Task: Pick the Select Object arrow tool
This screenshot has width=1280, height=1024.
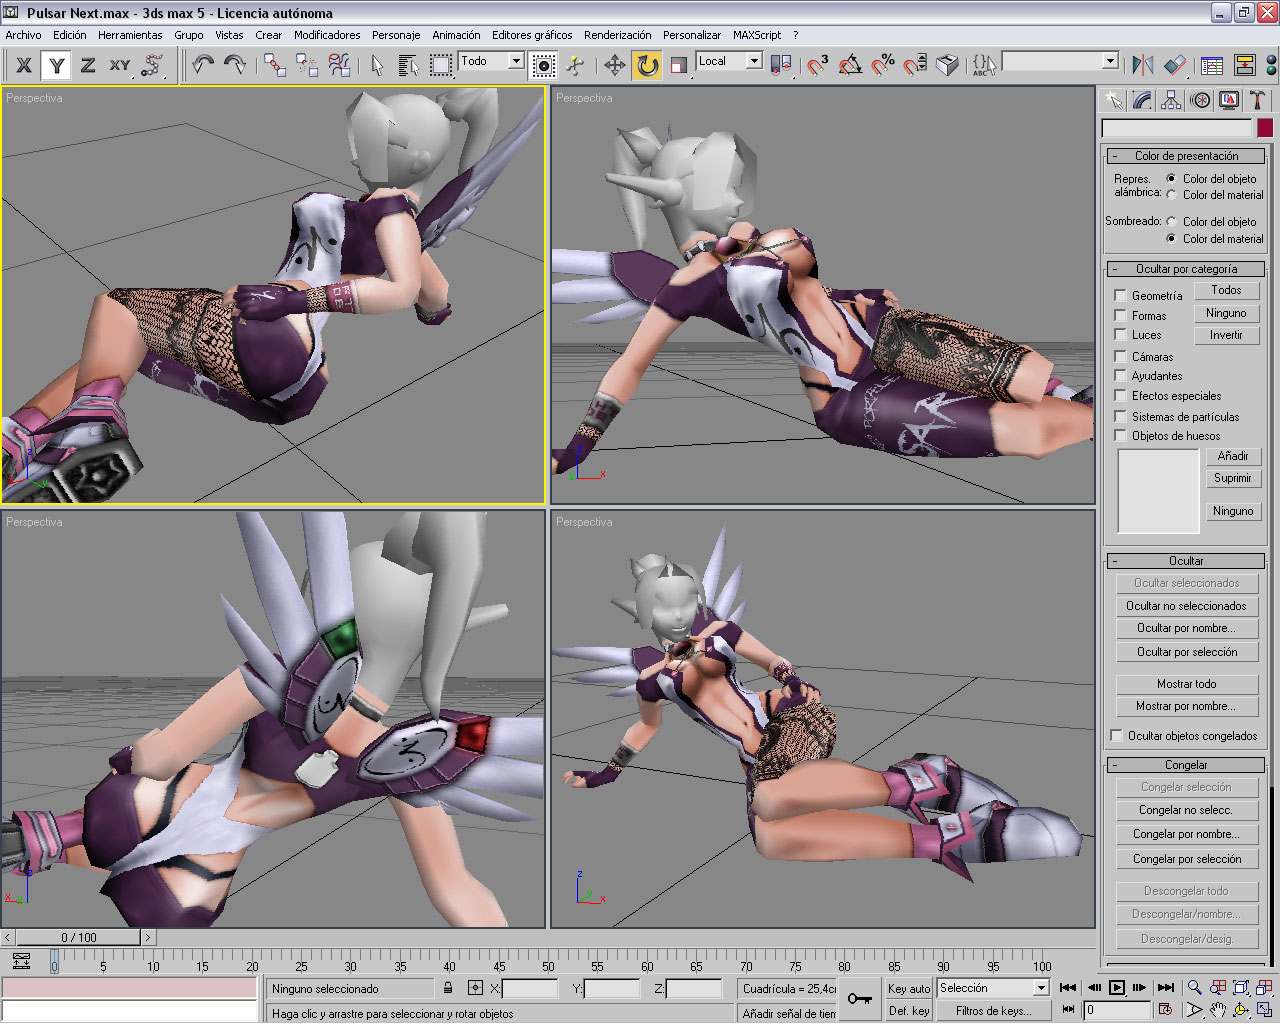Action: [377, 66]
